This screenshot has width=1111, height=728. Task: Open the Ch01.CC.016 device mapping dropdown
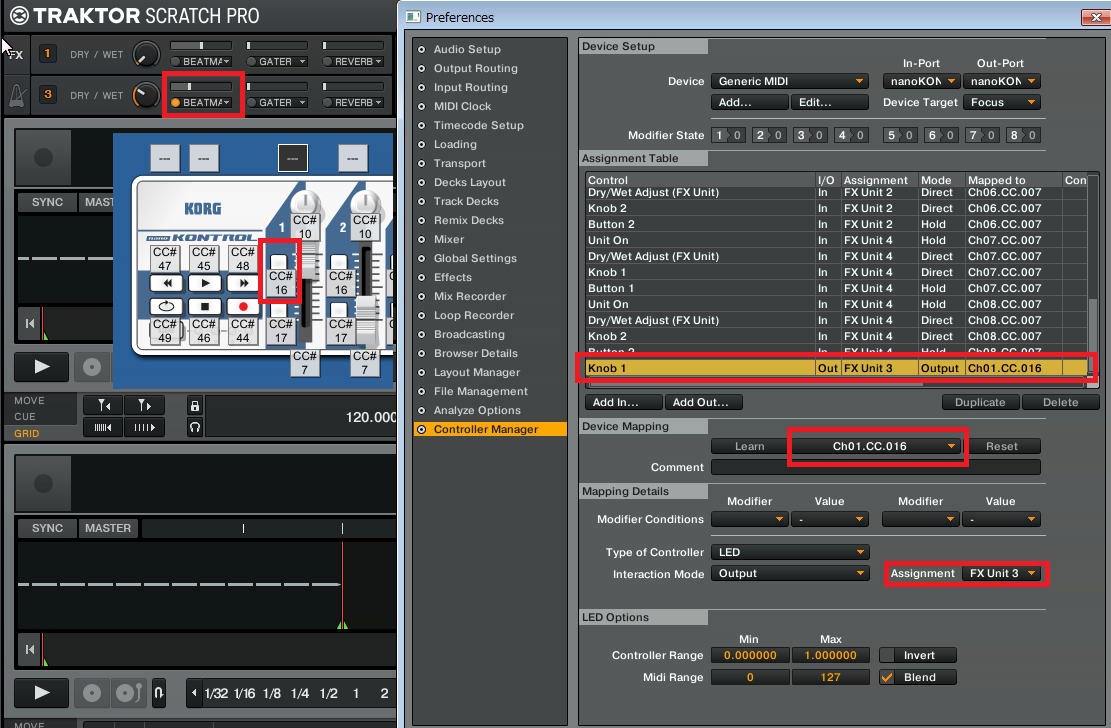pos(876,447)
